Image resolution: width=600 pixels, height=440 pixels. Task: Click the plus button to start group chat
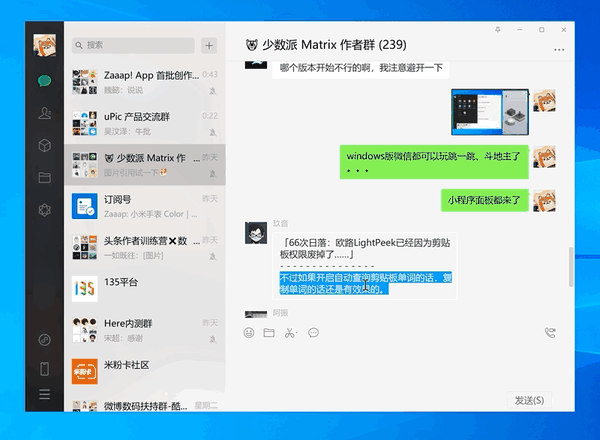pyautogui.click(x=209, y=46)
